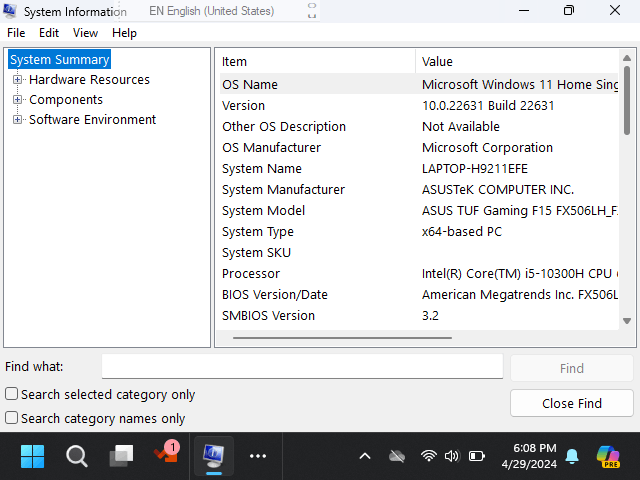Image resolution: width=640 pixels, height=480 pixels.
Task: Select SMBIOS Version row
Action: tap(419, 316)
